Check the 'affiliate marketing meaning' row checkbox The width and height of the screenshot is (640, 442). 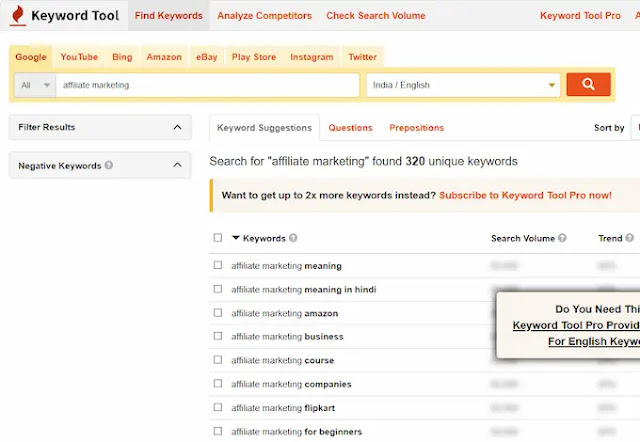(218, 265)
